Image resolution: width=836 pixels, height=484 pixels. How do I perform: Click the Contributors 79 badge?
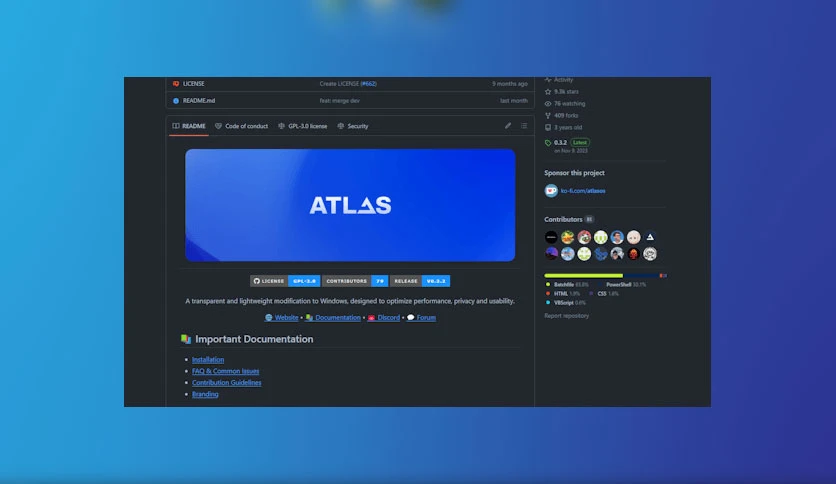(355, 281)
